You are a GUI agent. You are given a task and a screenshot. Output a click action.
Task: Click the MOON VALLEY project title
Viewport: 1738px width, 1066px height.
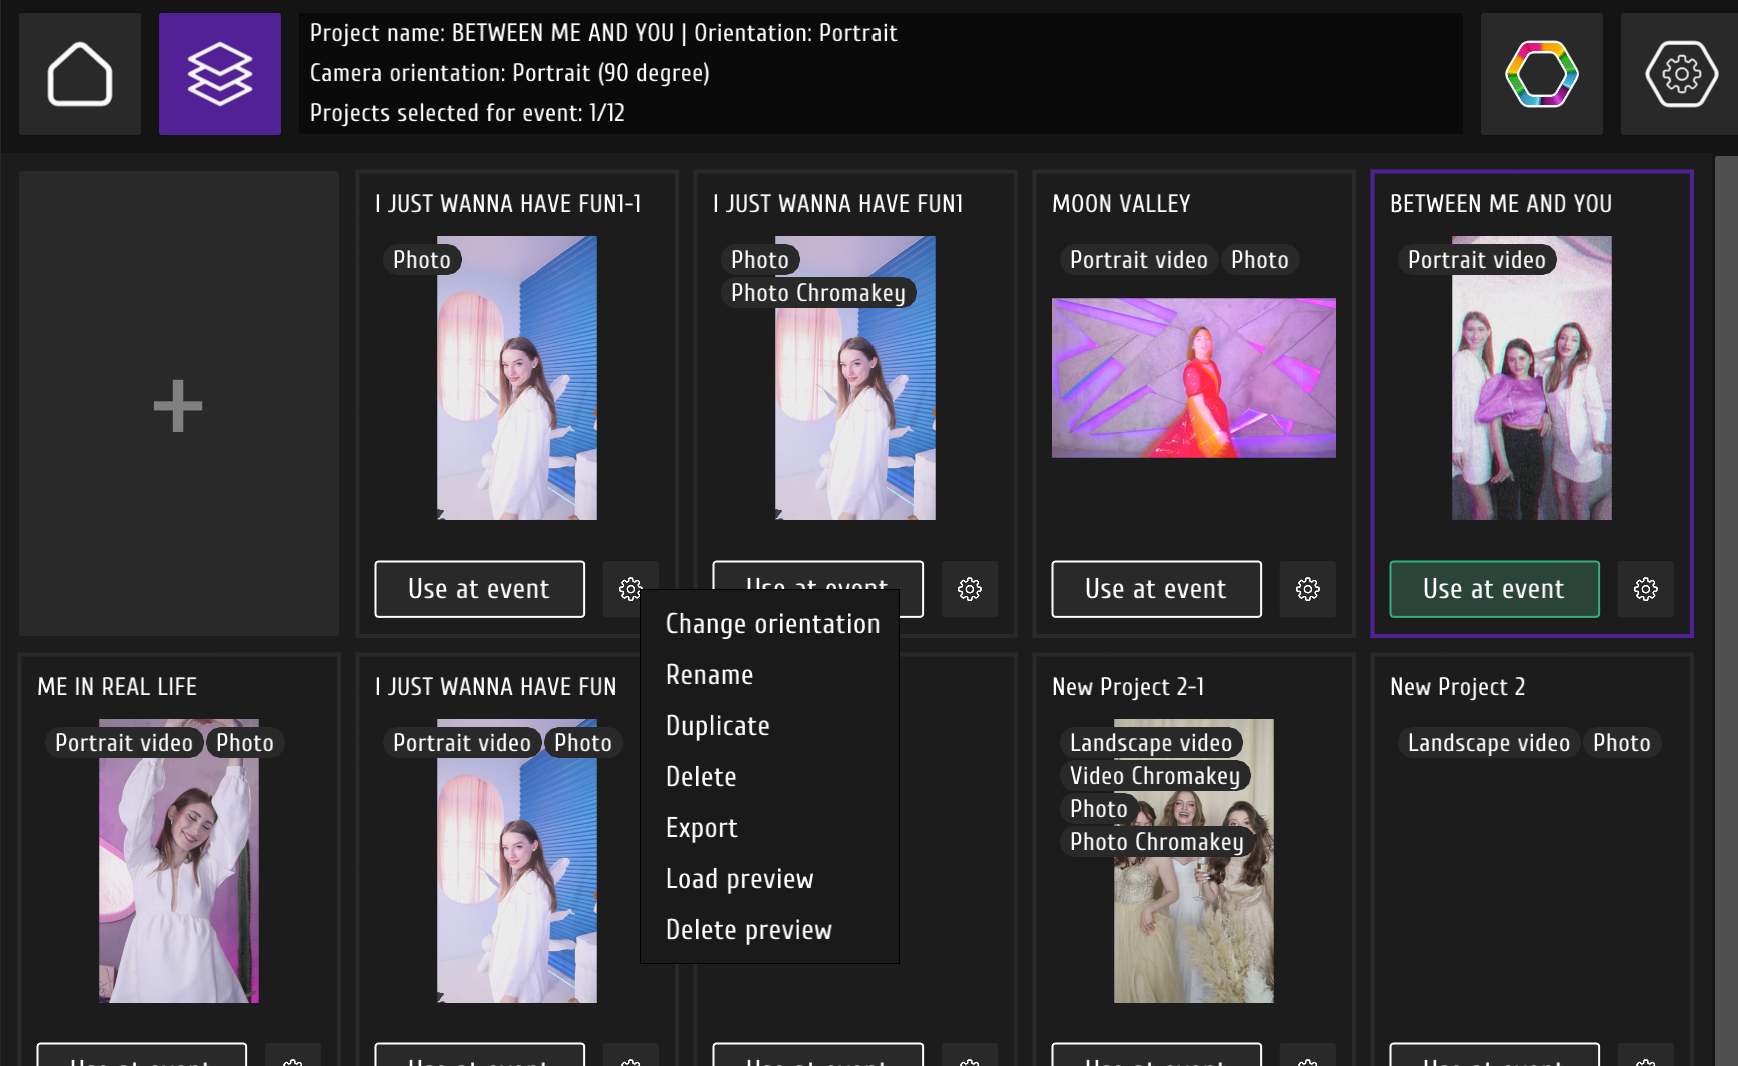click(1121, 204)
